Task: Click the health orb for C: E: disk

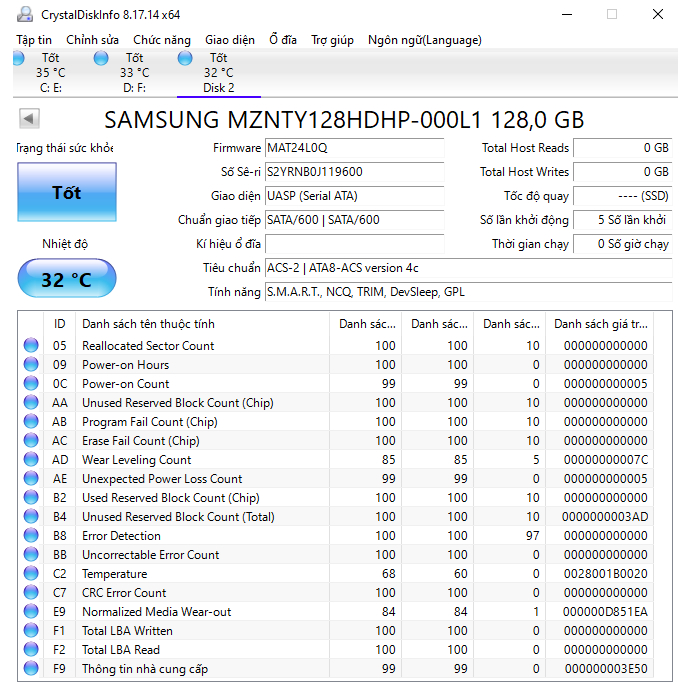Action: point(18,59)
